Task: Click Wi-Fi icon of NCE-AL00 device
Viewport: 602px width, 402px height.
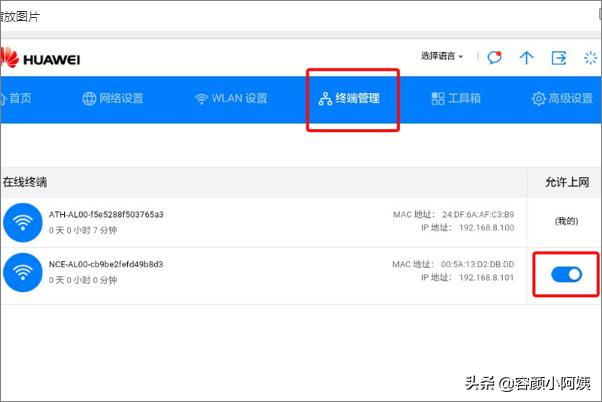Action: coord(22,272)
